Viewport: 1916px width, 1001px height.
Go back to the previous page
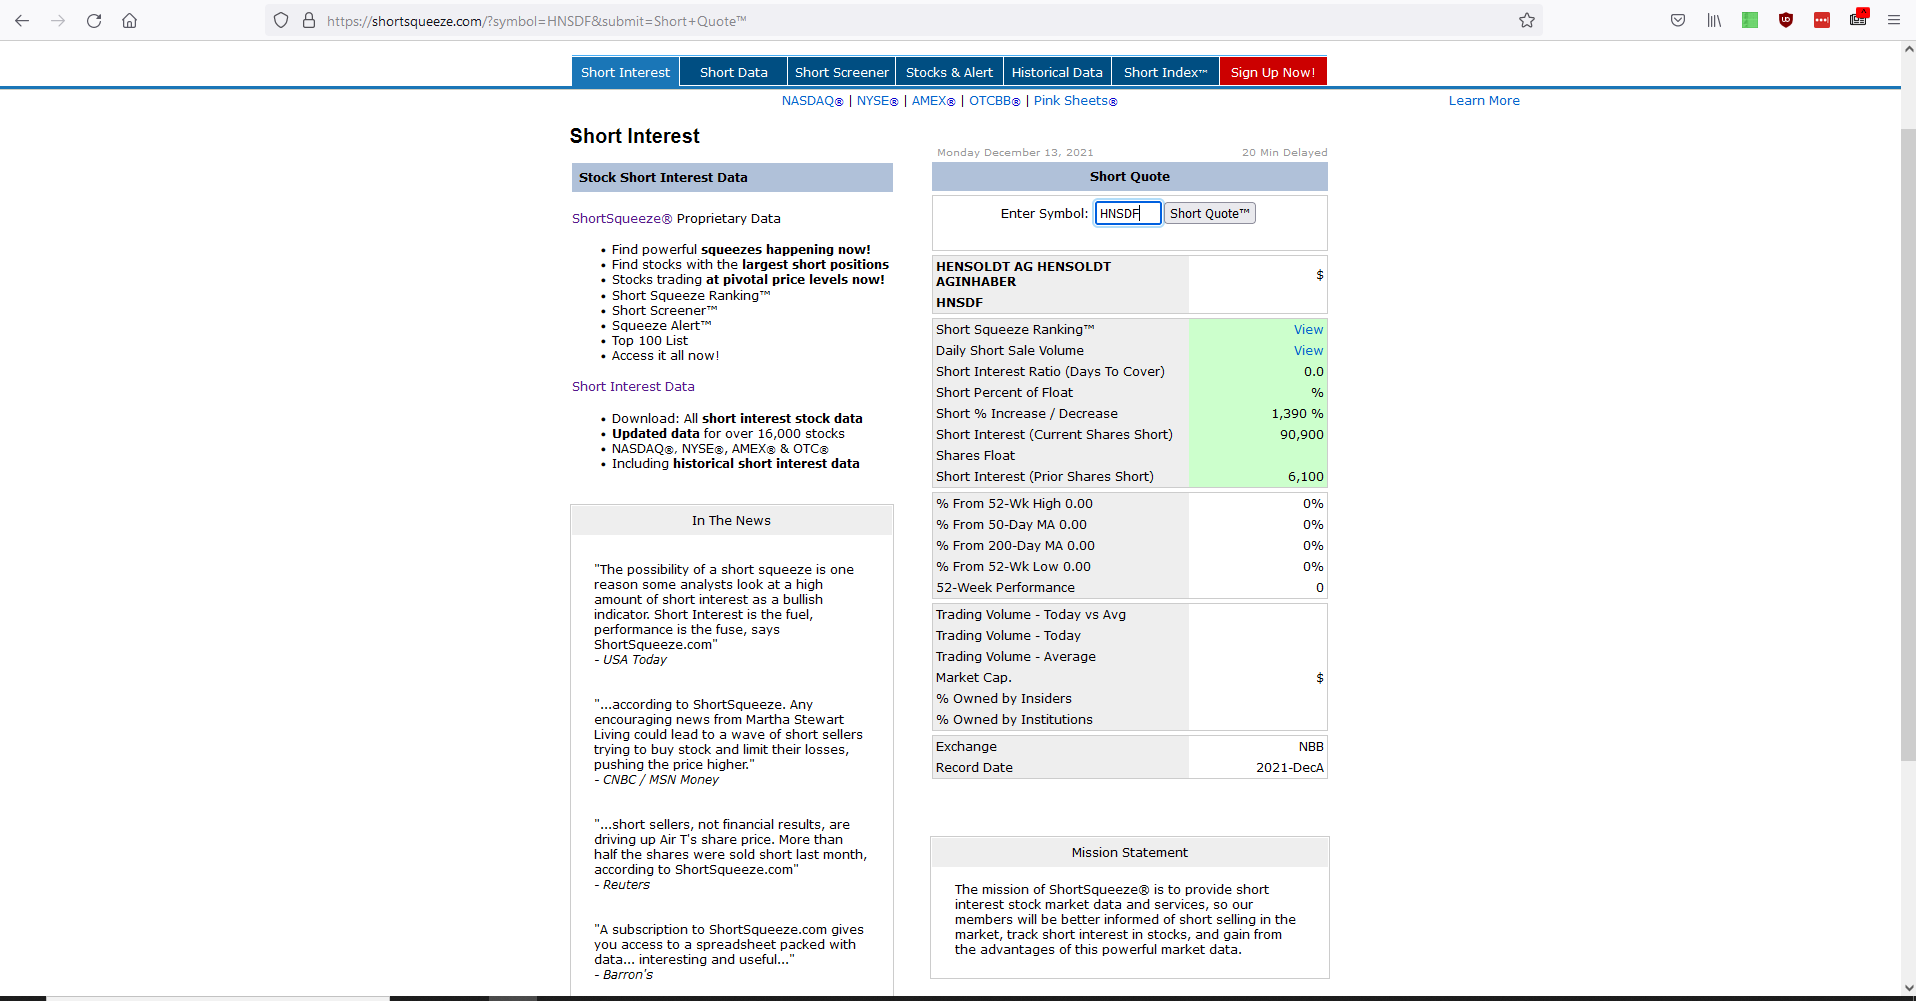pyautogui.click(x=22, y=20)
